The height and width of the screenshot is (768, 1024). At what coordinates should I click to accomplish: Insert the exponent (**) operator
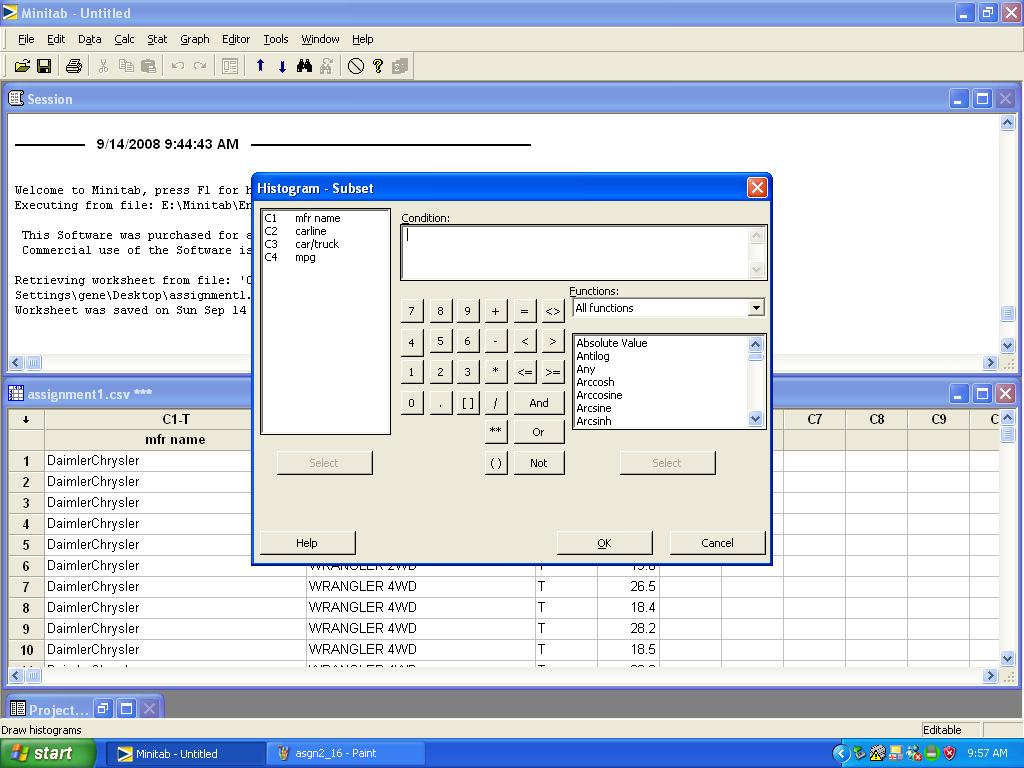[x=495, y=431]
